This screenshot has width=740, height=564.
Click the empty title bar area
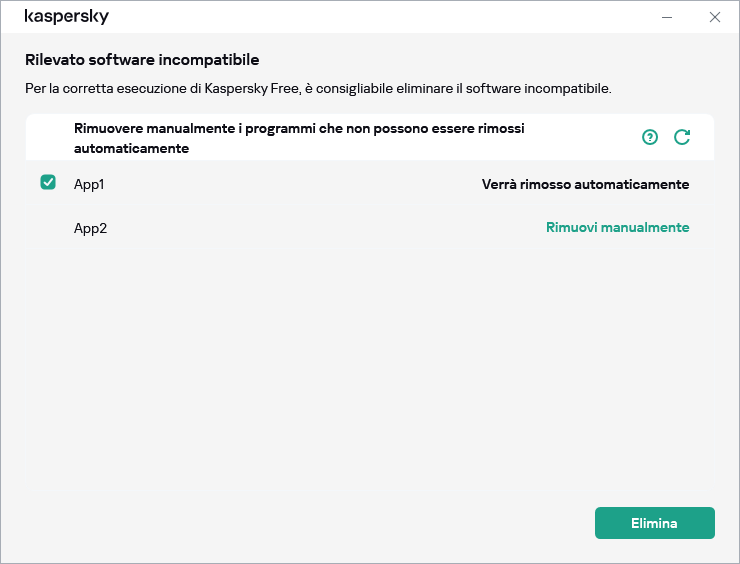[x=380, y=17]
